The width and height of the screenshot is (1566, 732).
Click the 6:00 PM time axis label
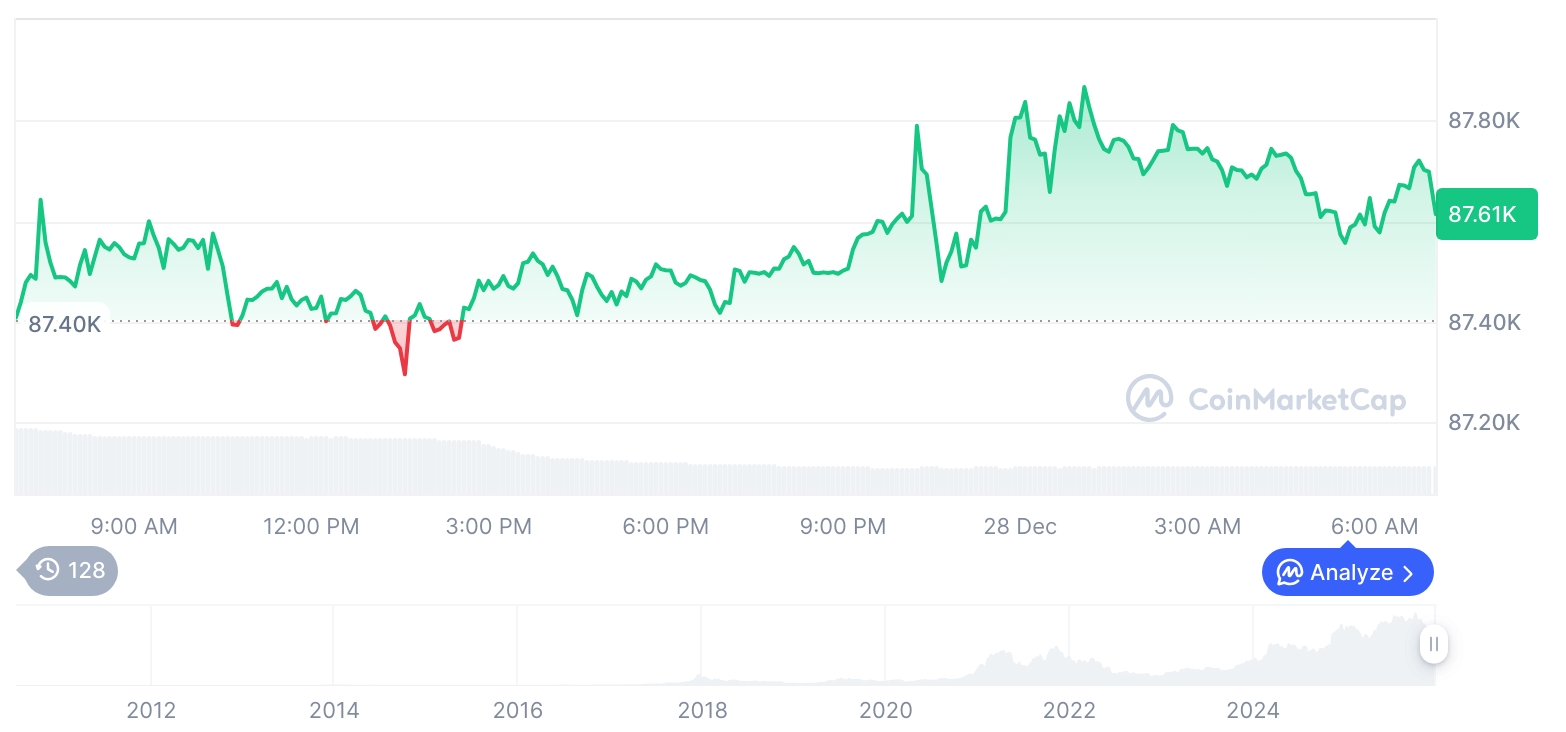665,526
